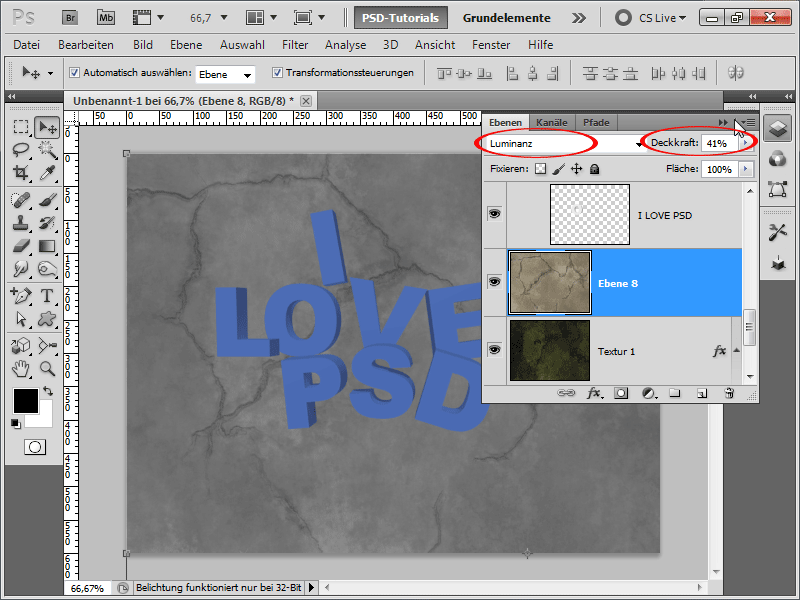800x600 pixels.
Task: Hide the I LOVE PSD layer
Action: pos(494,214)
